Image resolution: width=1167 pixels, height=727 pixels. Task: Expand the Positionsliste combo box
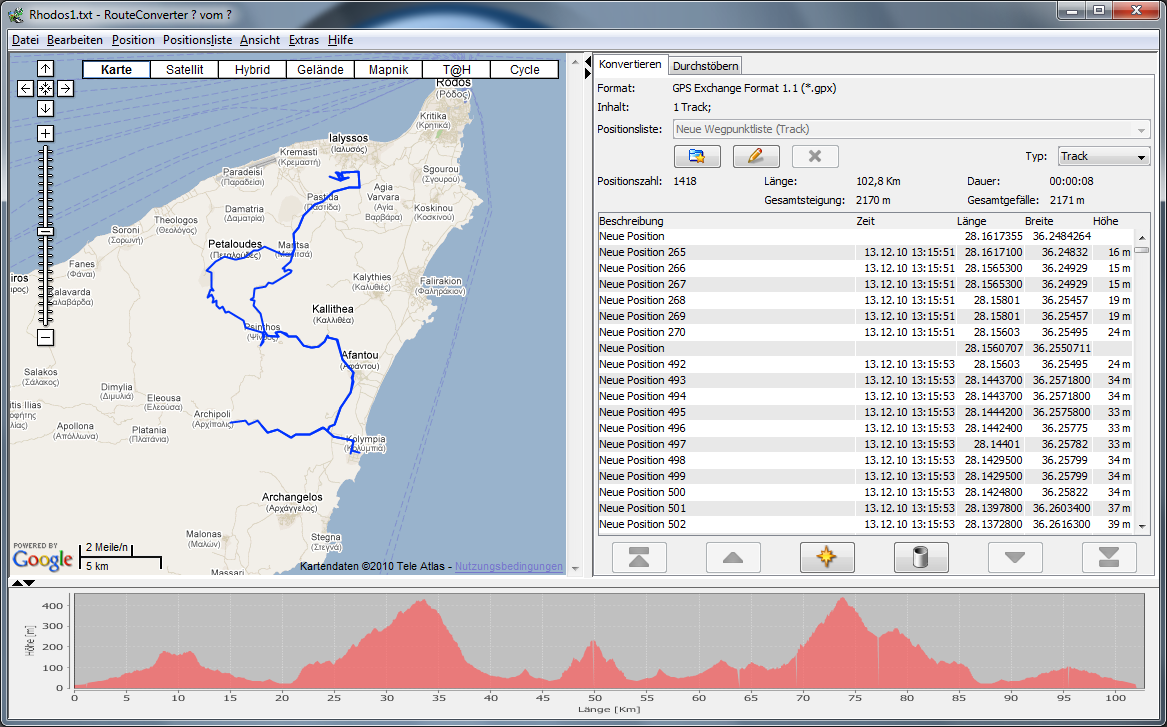1141,129
